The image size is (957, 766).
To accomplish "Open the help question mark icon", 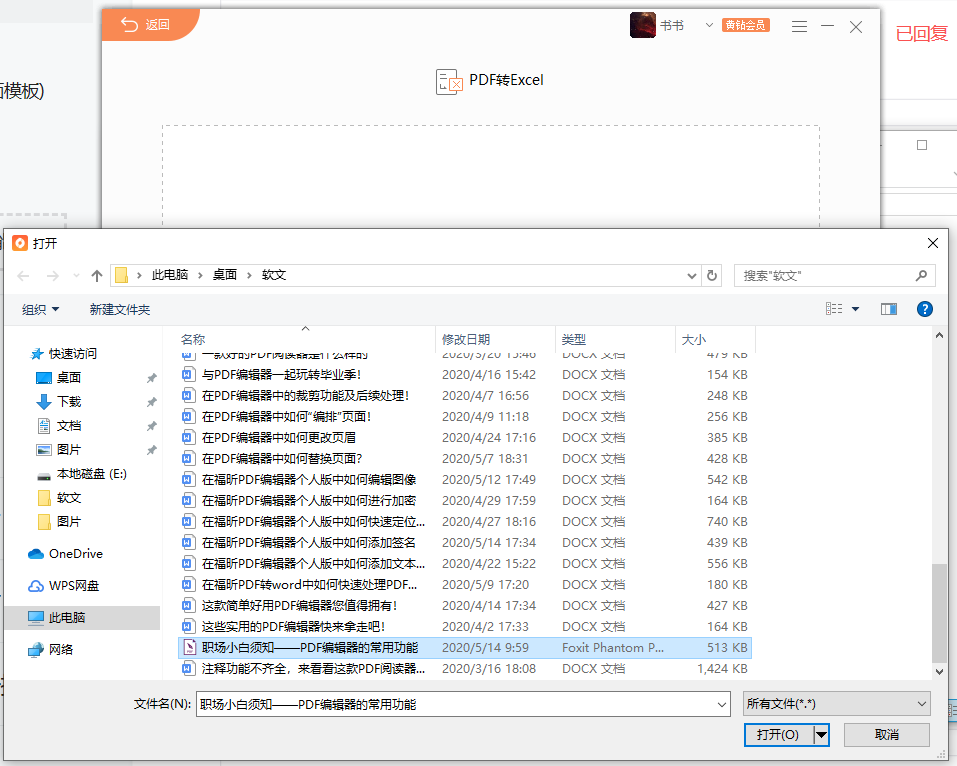I will pyautogui.click(x=924, y=308).
